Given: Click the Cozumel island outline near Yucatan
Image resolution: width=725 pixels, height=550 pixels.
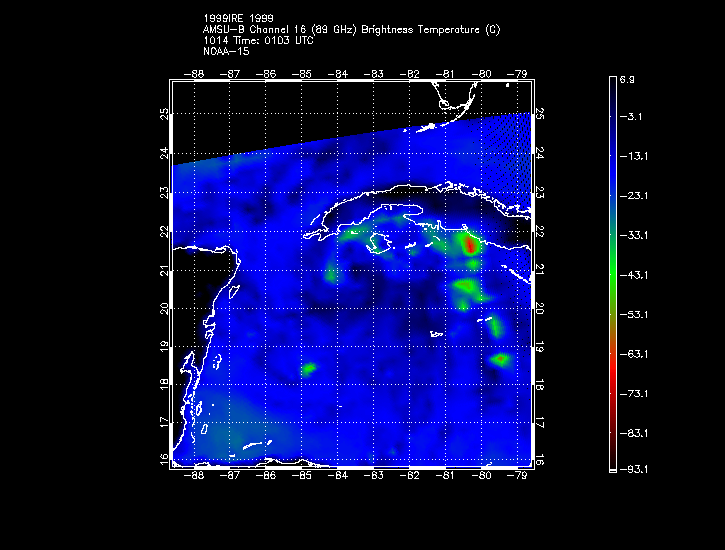Looking at the screenshot, I should pos(234,291).
